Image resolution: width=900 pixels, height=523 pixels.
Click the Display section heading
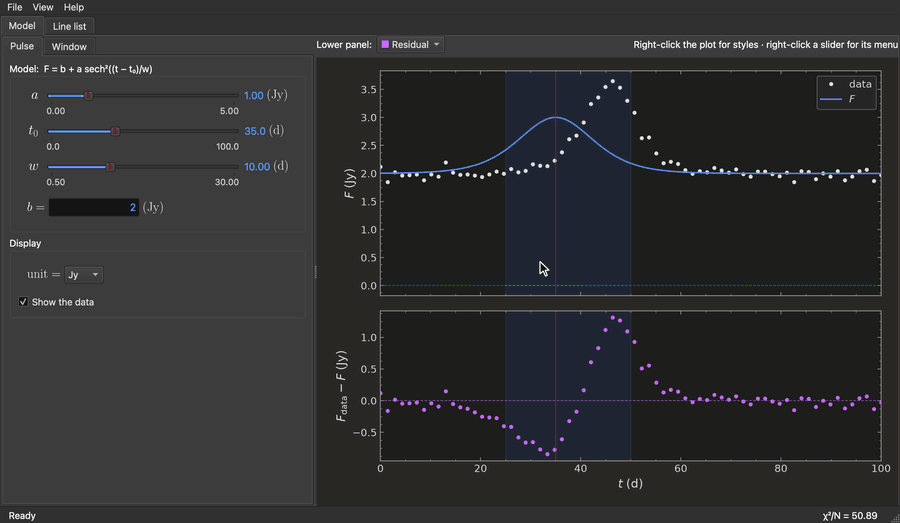25,243
